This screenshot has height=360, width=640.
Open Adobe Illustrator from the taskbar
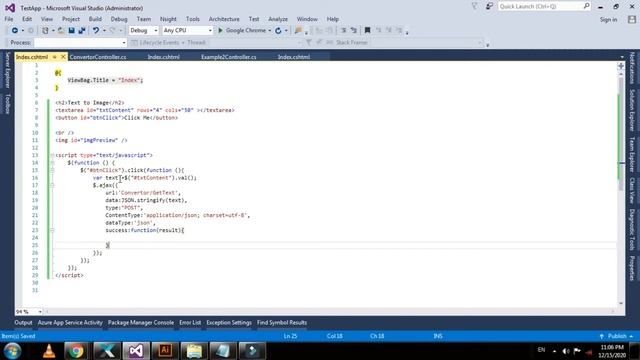165,351
